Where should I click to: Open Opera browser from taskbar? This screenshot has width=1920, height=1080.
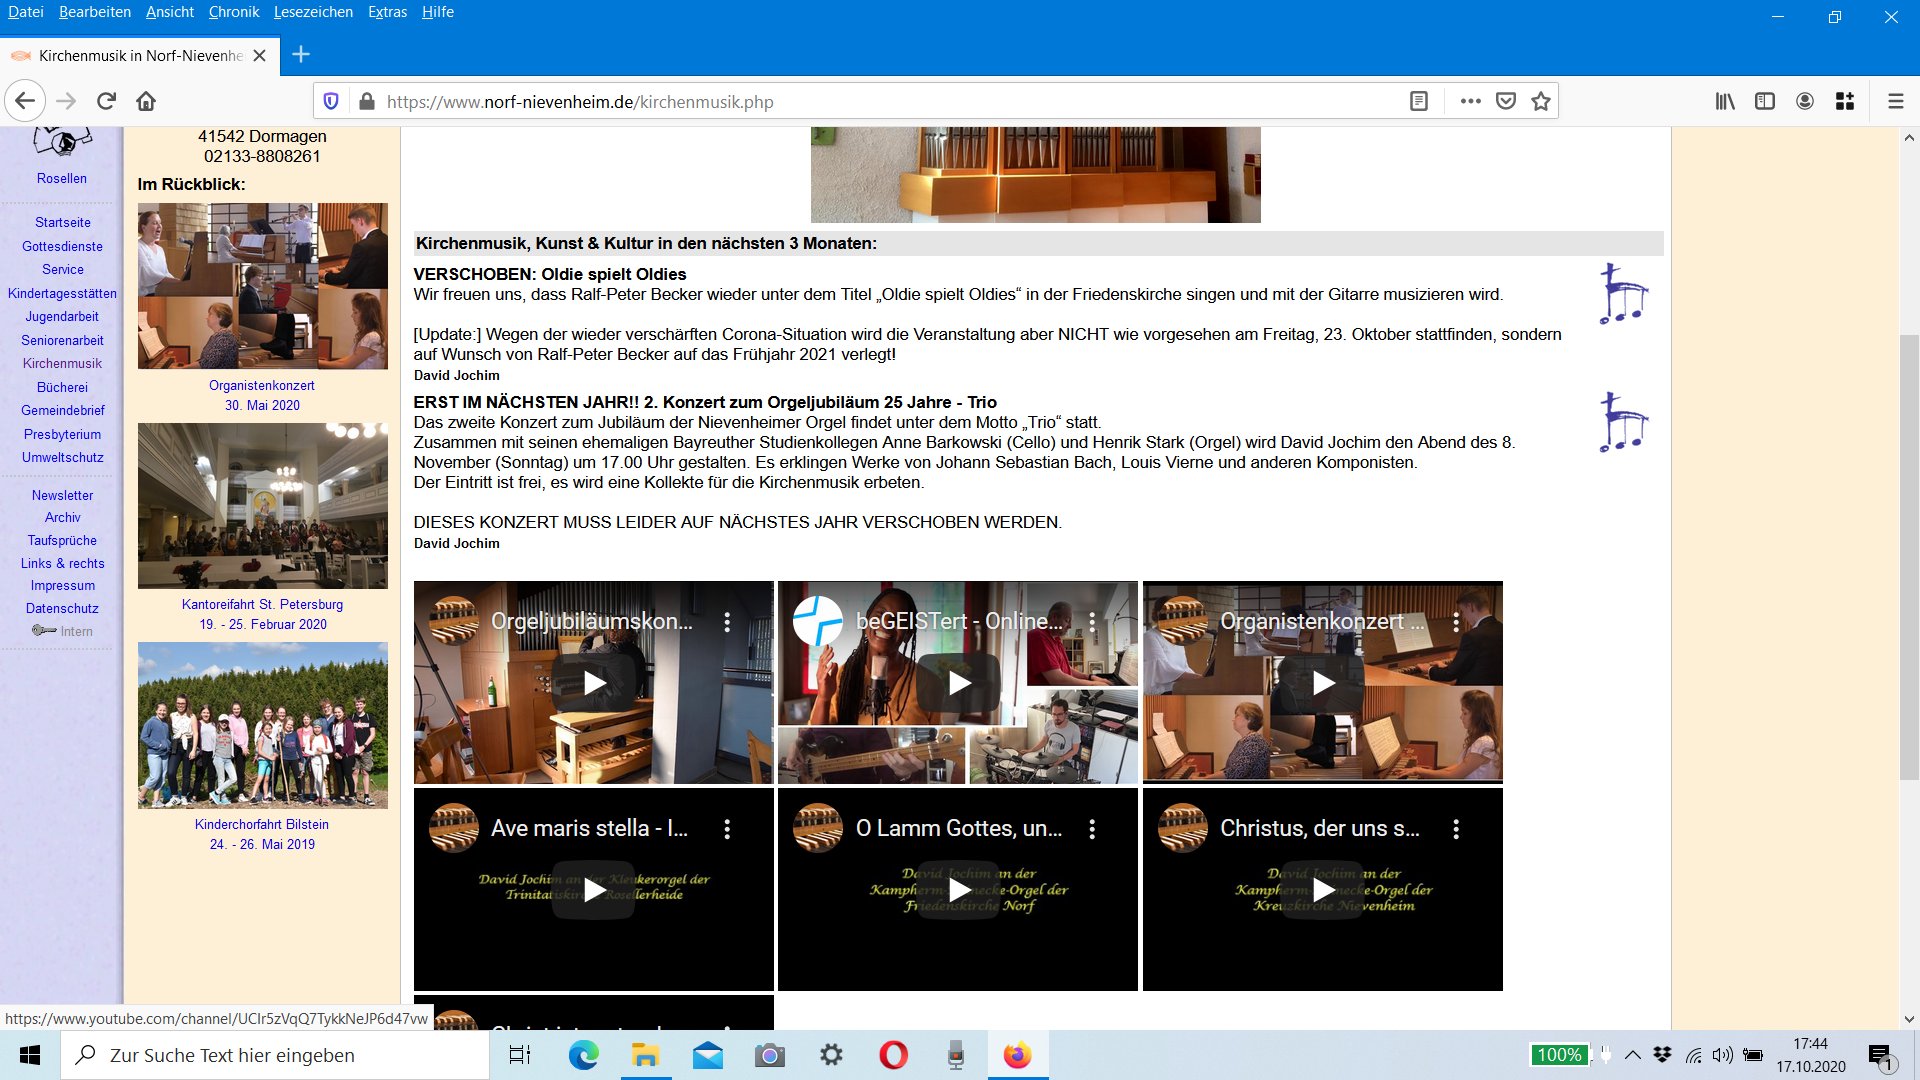click(x=893, y=1055)
